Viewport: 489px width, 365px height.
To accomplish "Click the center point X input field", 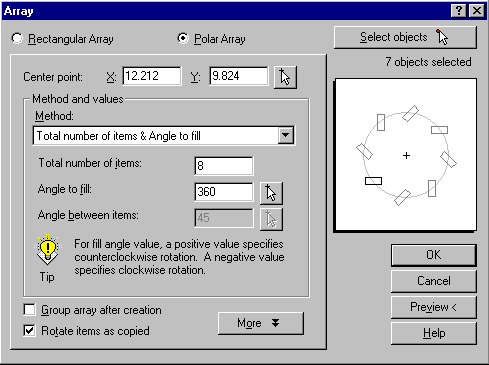I will tap(152, 76).
